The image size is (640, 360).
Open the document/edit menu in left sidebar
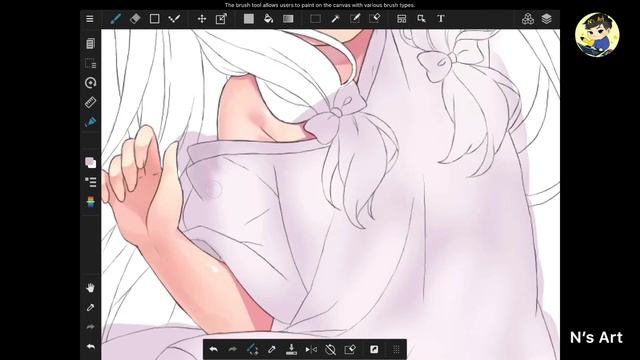pos(91,43)
